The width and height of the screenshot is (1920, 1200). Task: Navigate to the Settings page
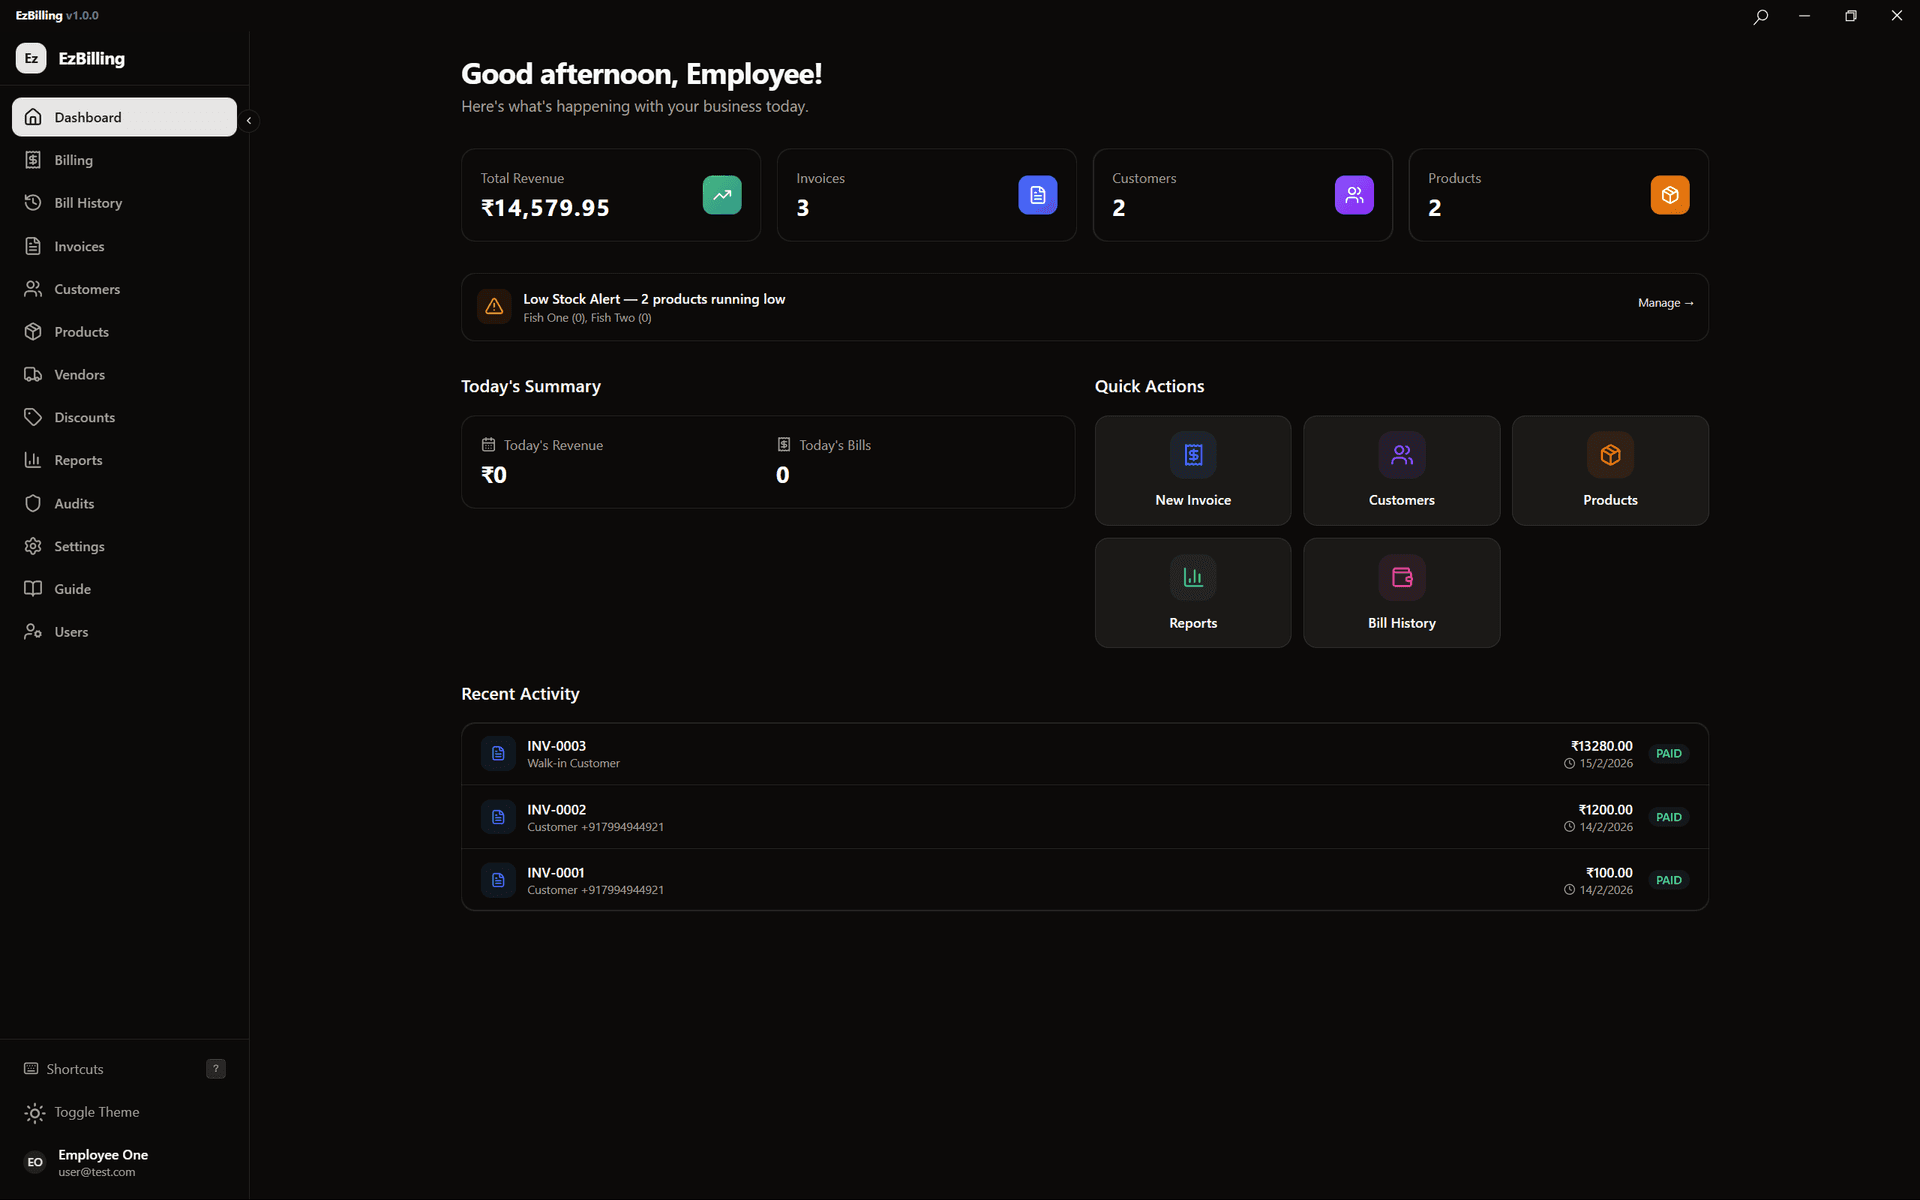point(79,546)
